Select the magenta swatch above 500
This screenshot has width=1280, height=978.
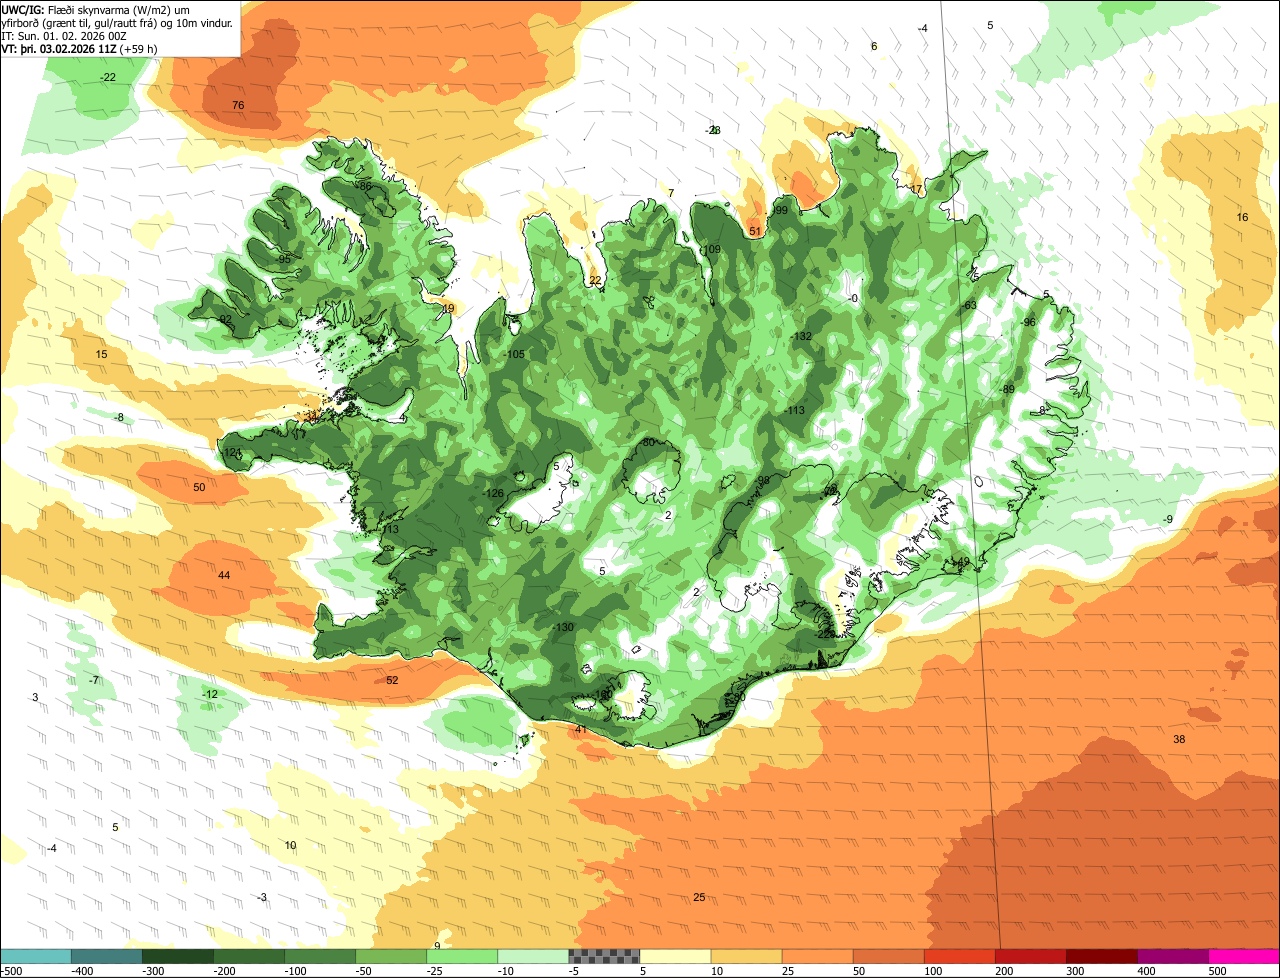[1244, 956]
